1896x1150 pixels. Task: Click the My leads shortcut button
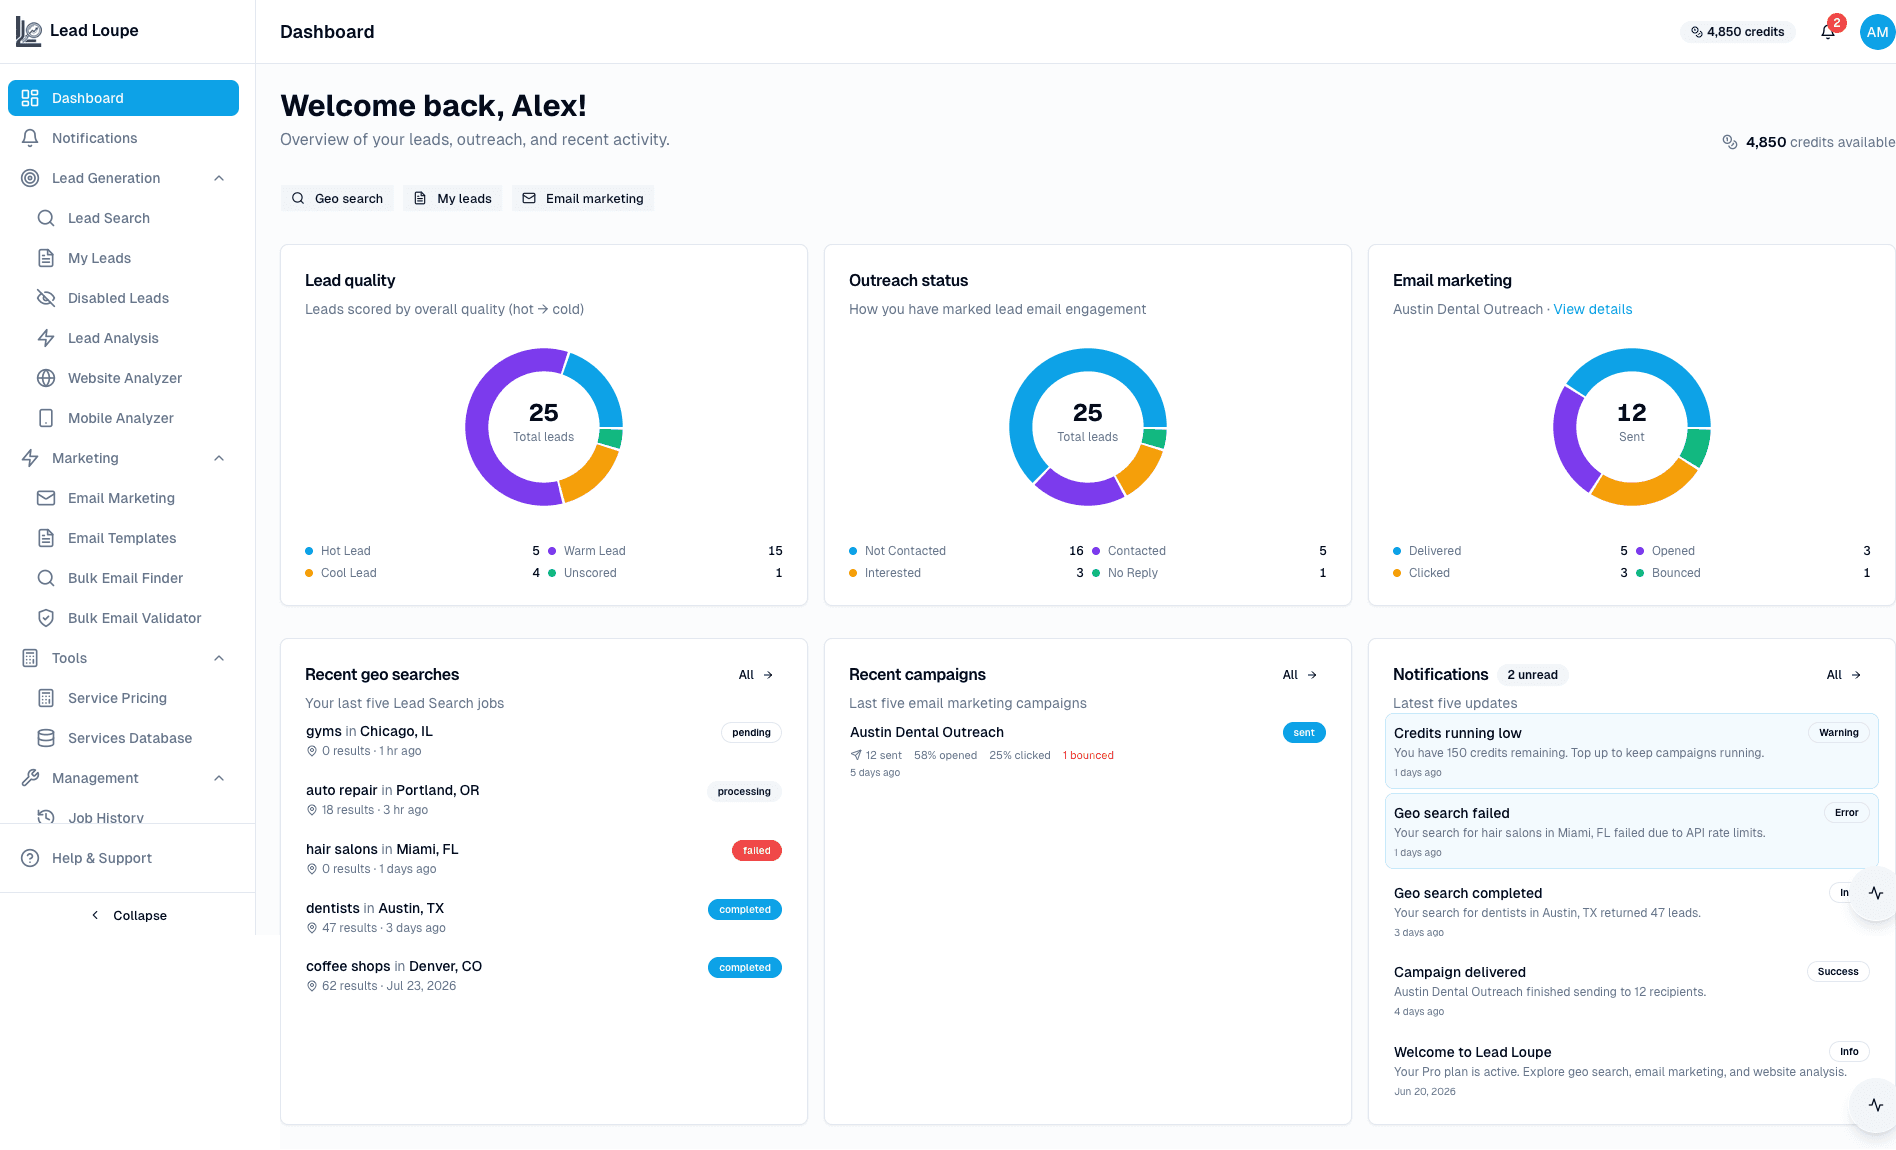(453, 198)
